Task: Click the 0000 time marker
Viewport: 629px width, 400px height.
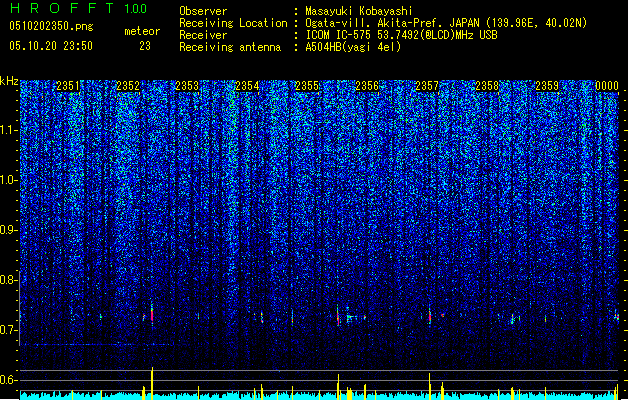Action: click(x=607, y=86)
